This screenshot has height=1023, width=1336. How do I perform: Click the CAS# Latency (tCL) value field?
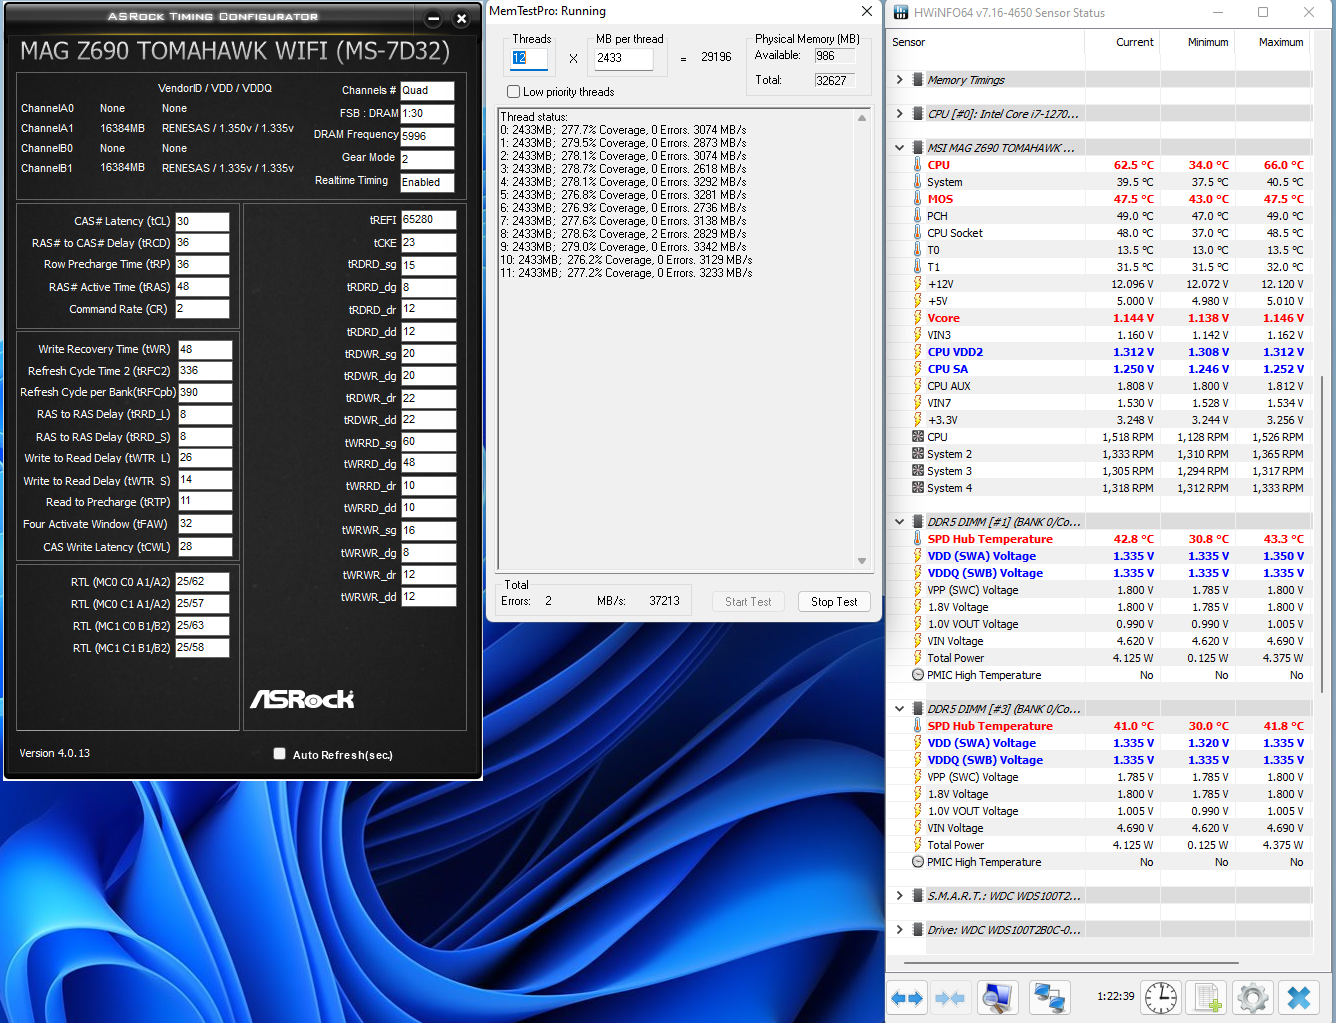click(x=202, y=222)
